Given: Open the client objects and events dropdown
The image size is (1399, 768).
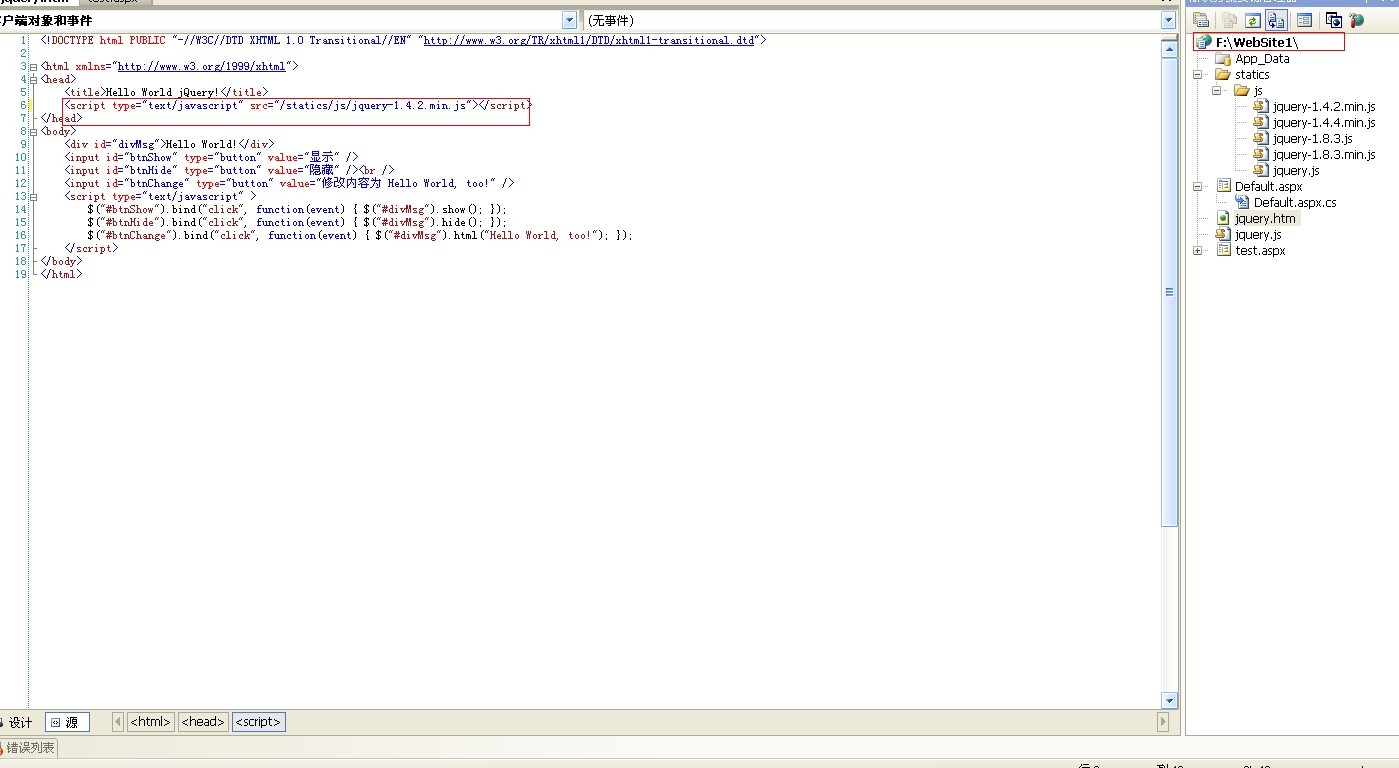Looking at the screenshot, I should coord(569,20).
